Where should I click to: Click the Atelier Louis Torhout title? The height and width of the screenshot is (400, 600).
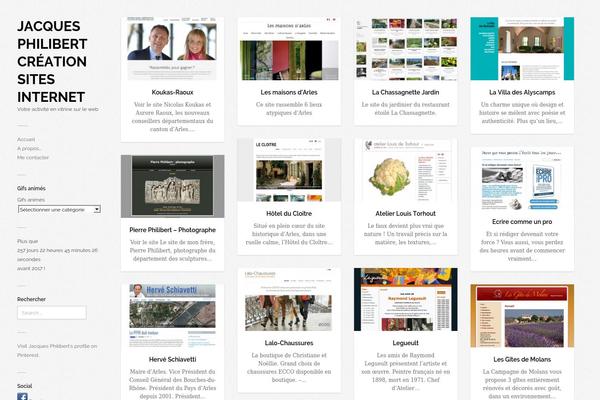(406, 214)
